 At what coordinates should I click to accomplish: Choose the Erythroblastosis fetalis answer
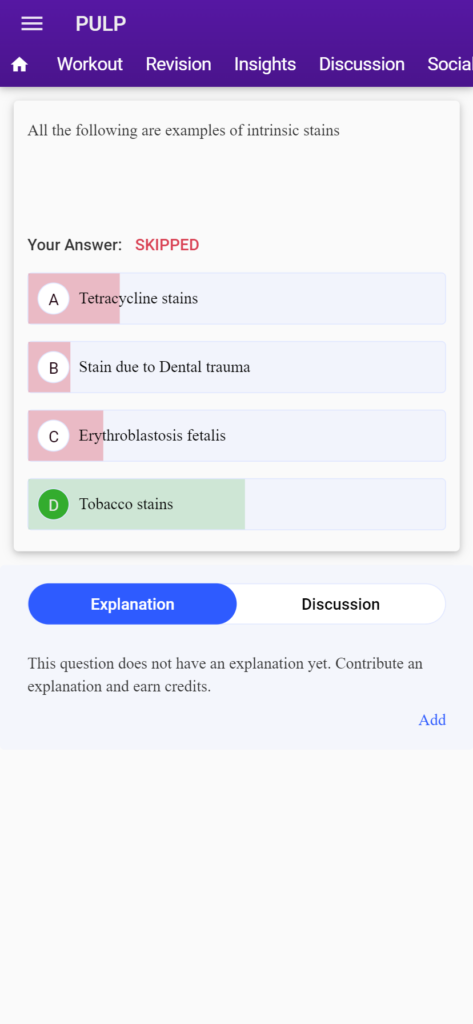pyautogui.click(x=236, y=436)
